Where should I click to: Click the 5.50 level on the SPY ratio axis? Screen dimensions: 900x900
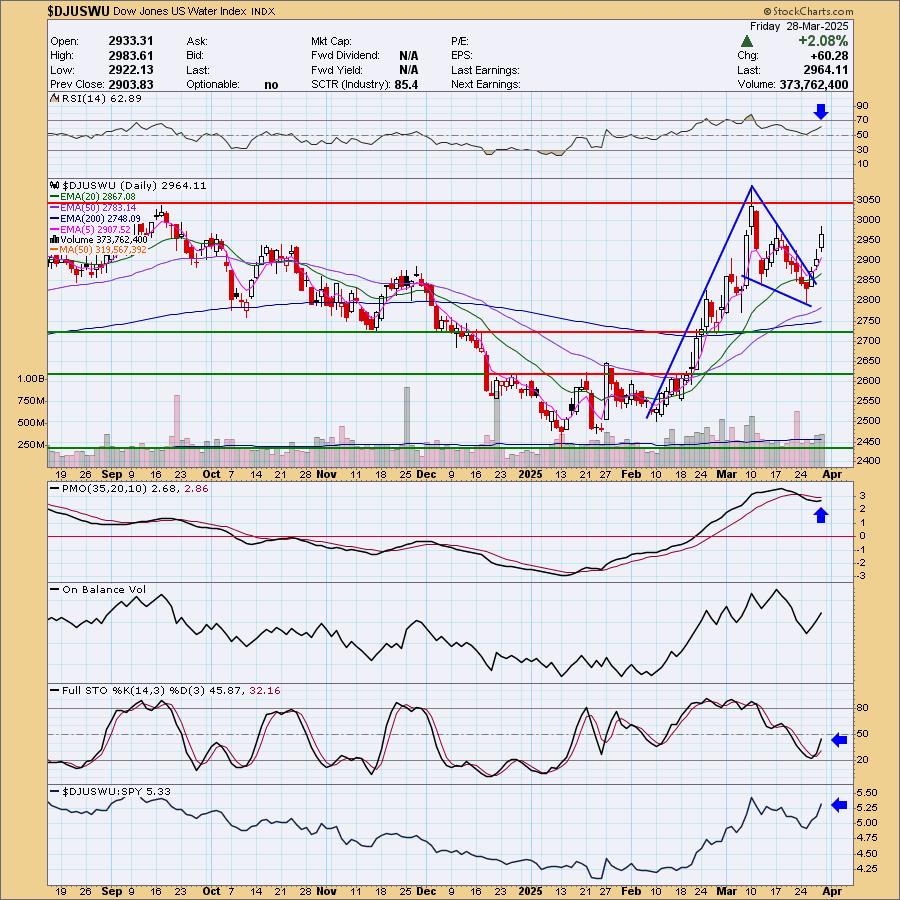[867, 793]
